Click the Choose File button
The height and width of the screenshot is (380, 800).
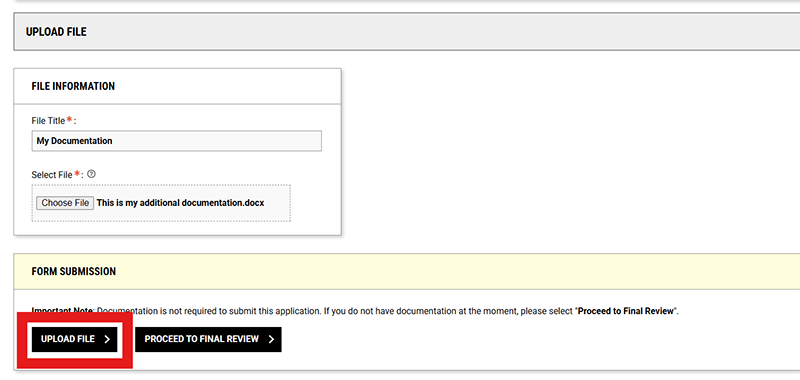[x=65, y=203]
